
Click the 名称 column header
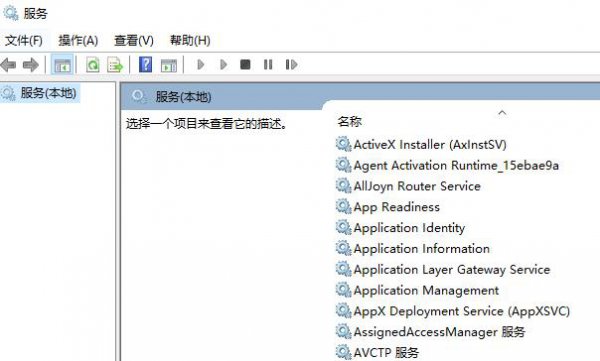point(349,121)
